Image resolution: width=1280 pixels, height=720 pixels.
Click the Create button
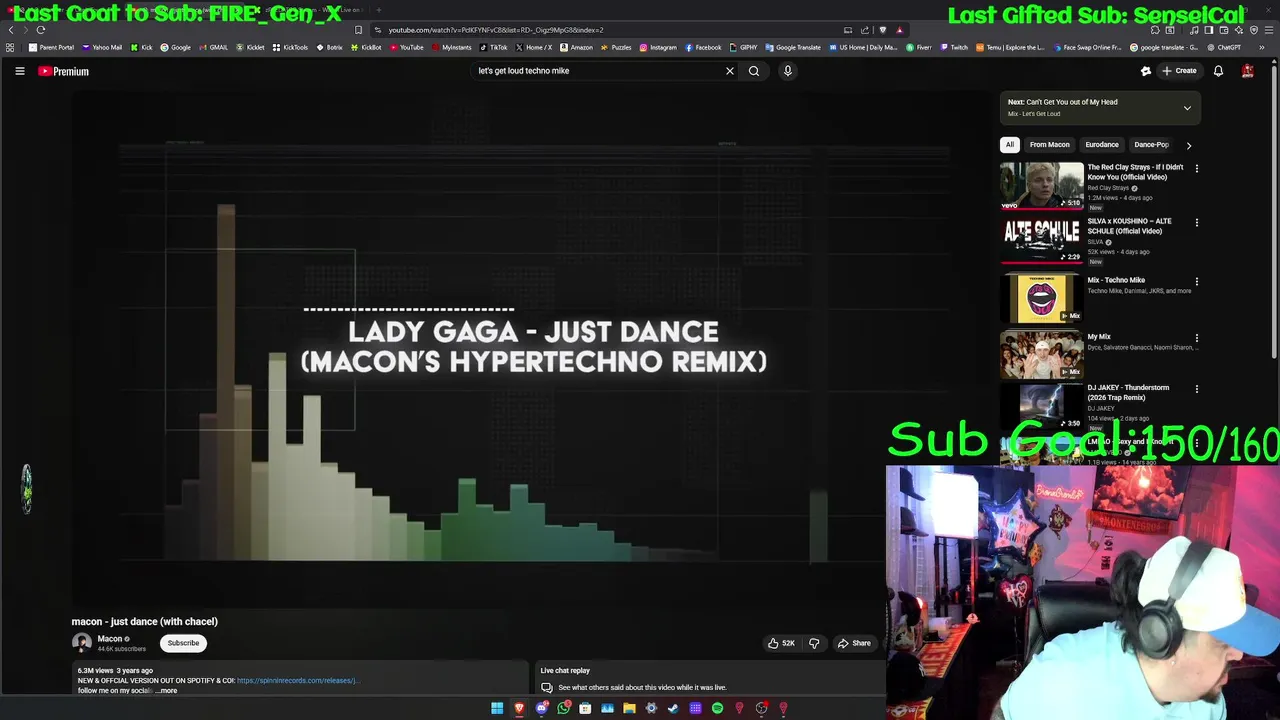1179,71
